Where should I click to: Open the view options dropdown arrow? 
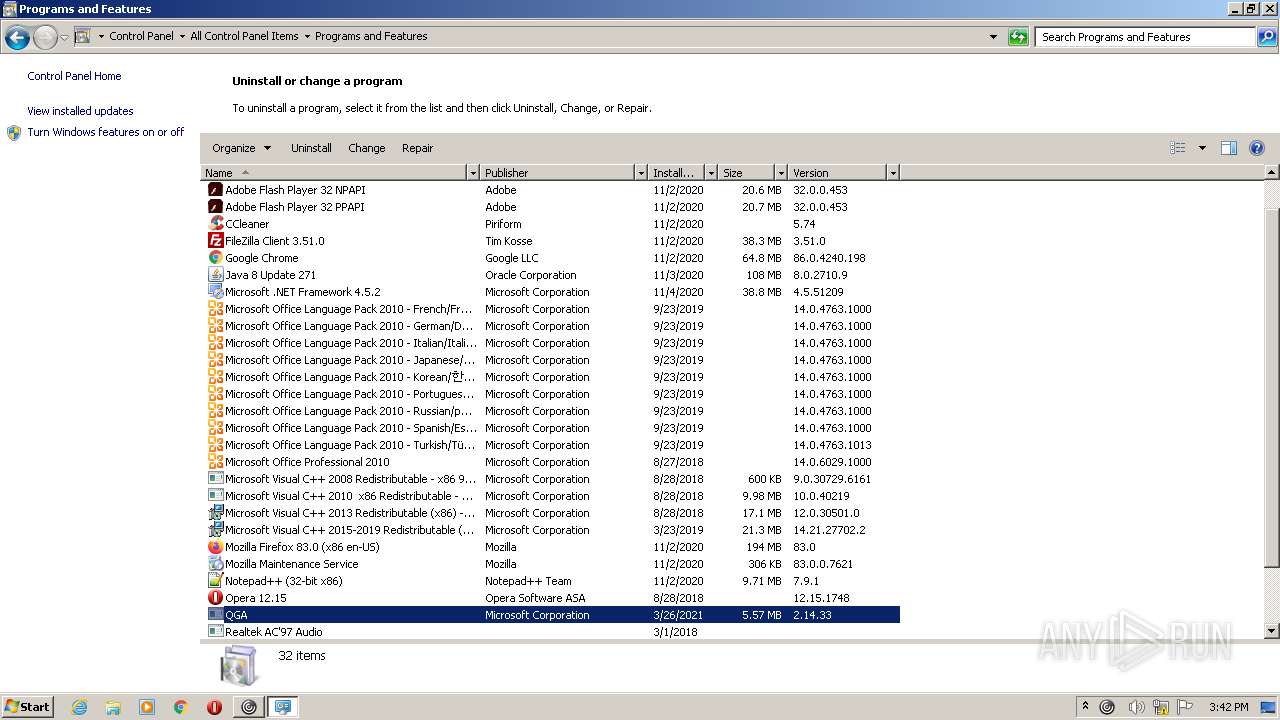(1202, 148)
